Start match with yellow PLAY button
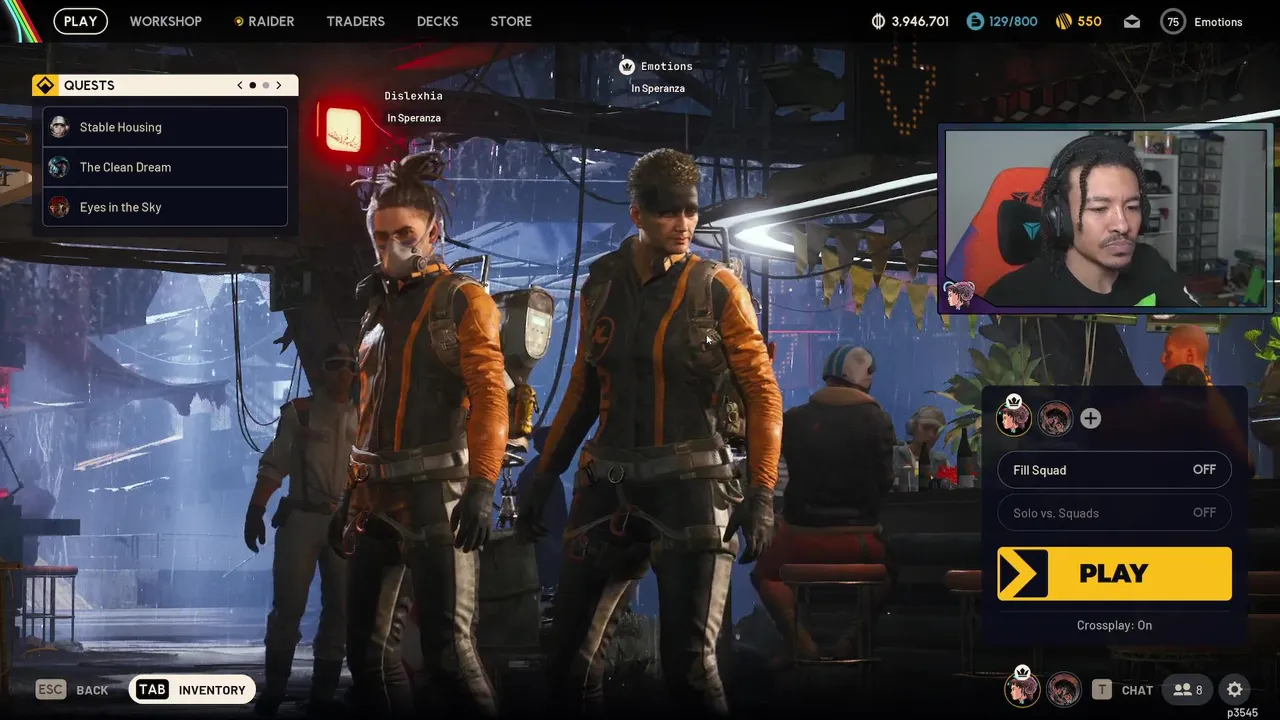Viewport: 1280px width, 720px height. [1114, 573]
